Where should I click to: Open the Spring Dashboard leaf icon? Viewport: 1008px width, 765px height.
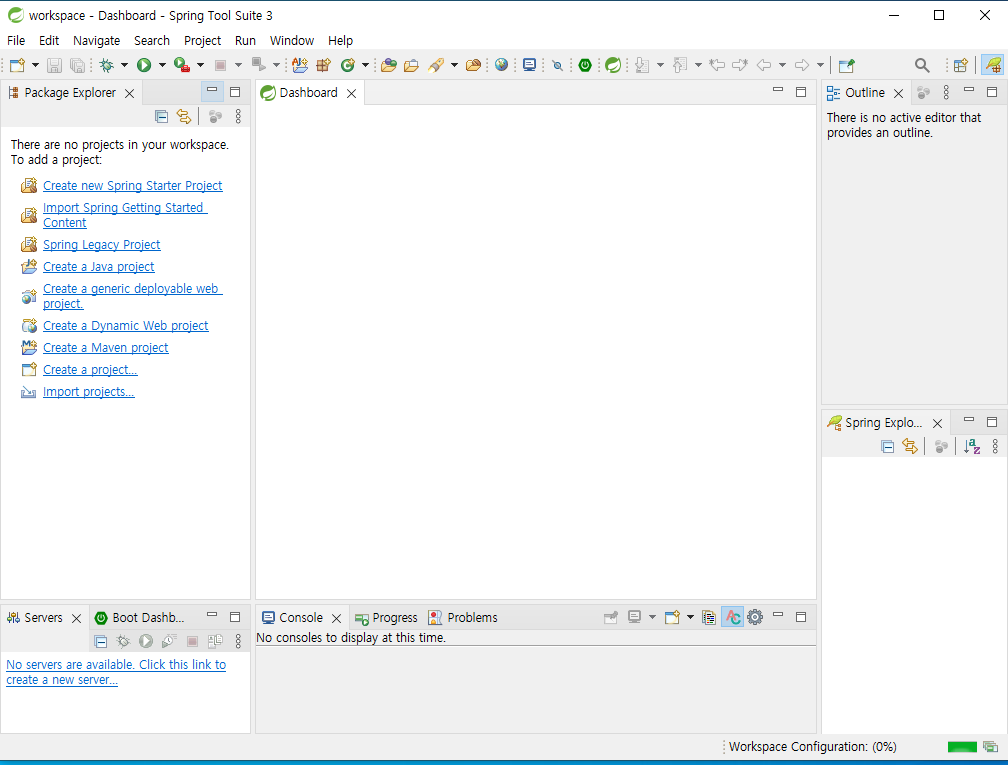click(613, 65)
